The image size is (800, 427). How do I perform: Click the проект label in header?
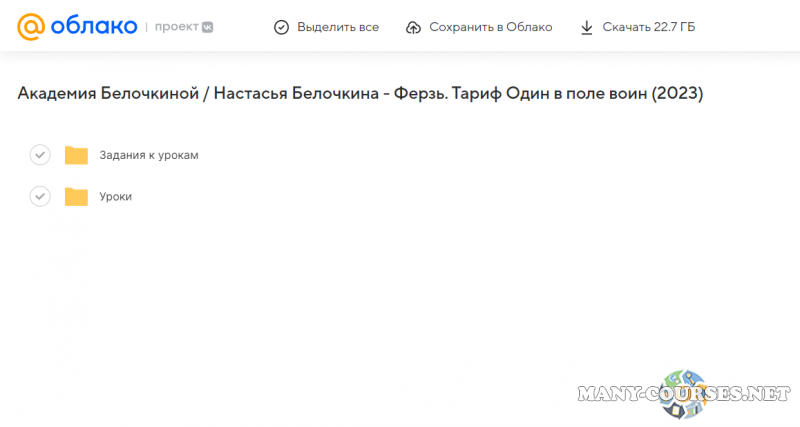pyautogui.click(x=176, y=27)
